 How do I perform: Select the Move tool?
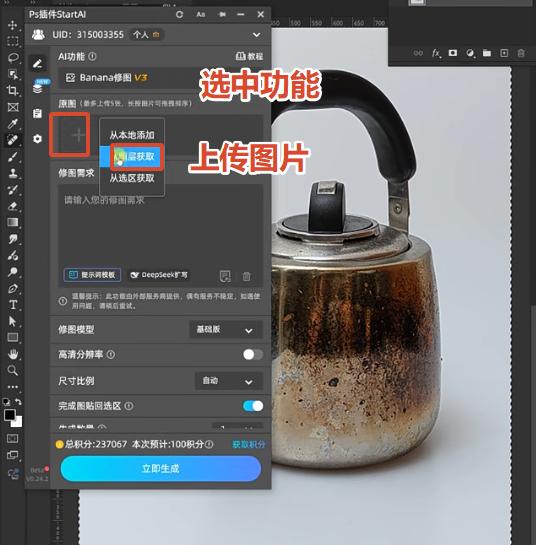(x=13, y=25)
